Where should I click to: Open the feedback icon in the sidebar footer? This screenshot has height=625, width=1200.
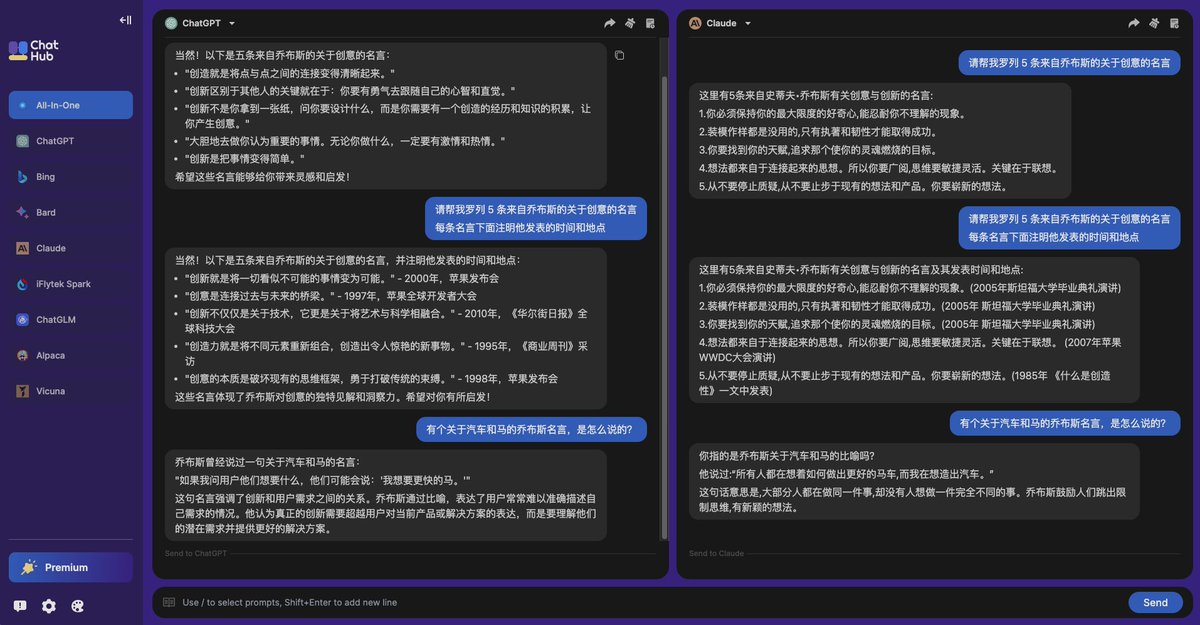coord(20,606)
